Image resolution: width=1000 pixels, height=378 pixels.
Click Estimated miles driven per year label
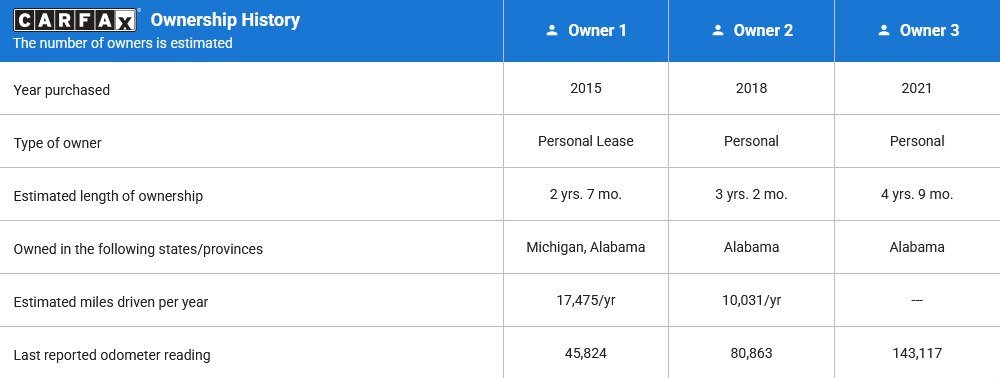pyautogui.click(x=110, y=302)
